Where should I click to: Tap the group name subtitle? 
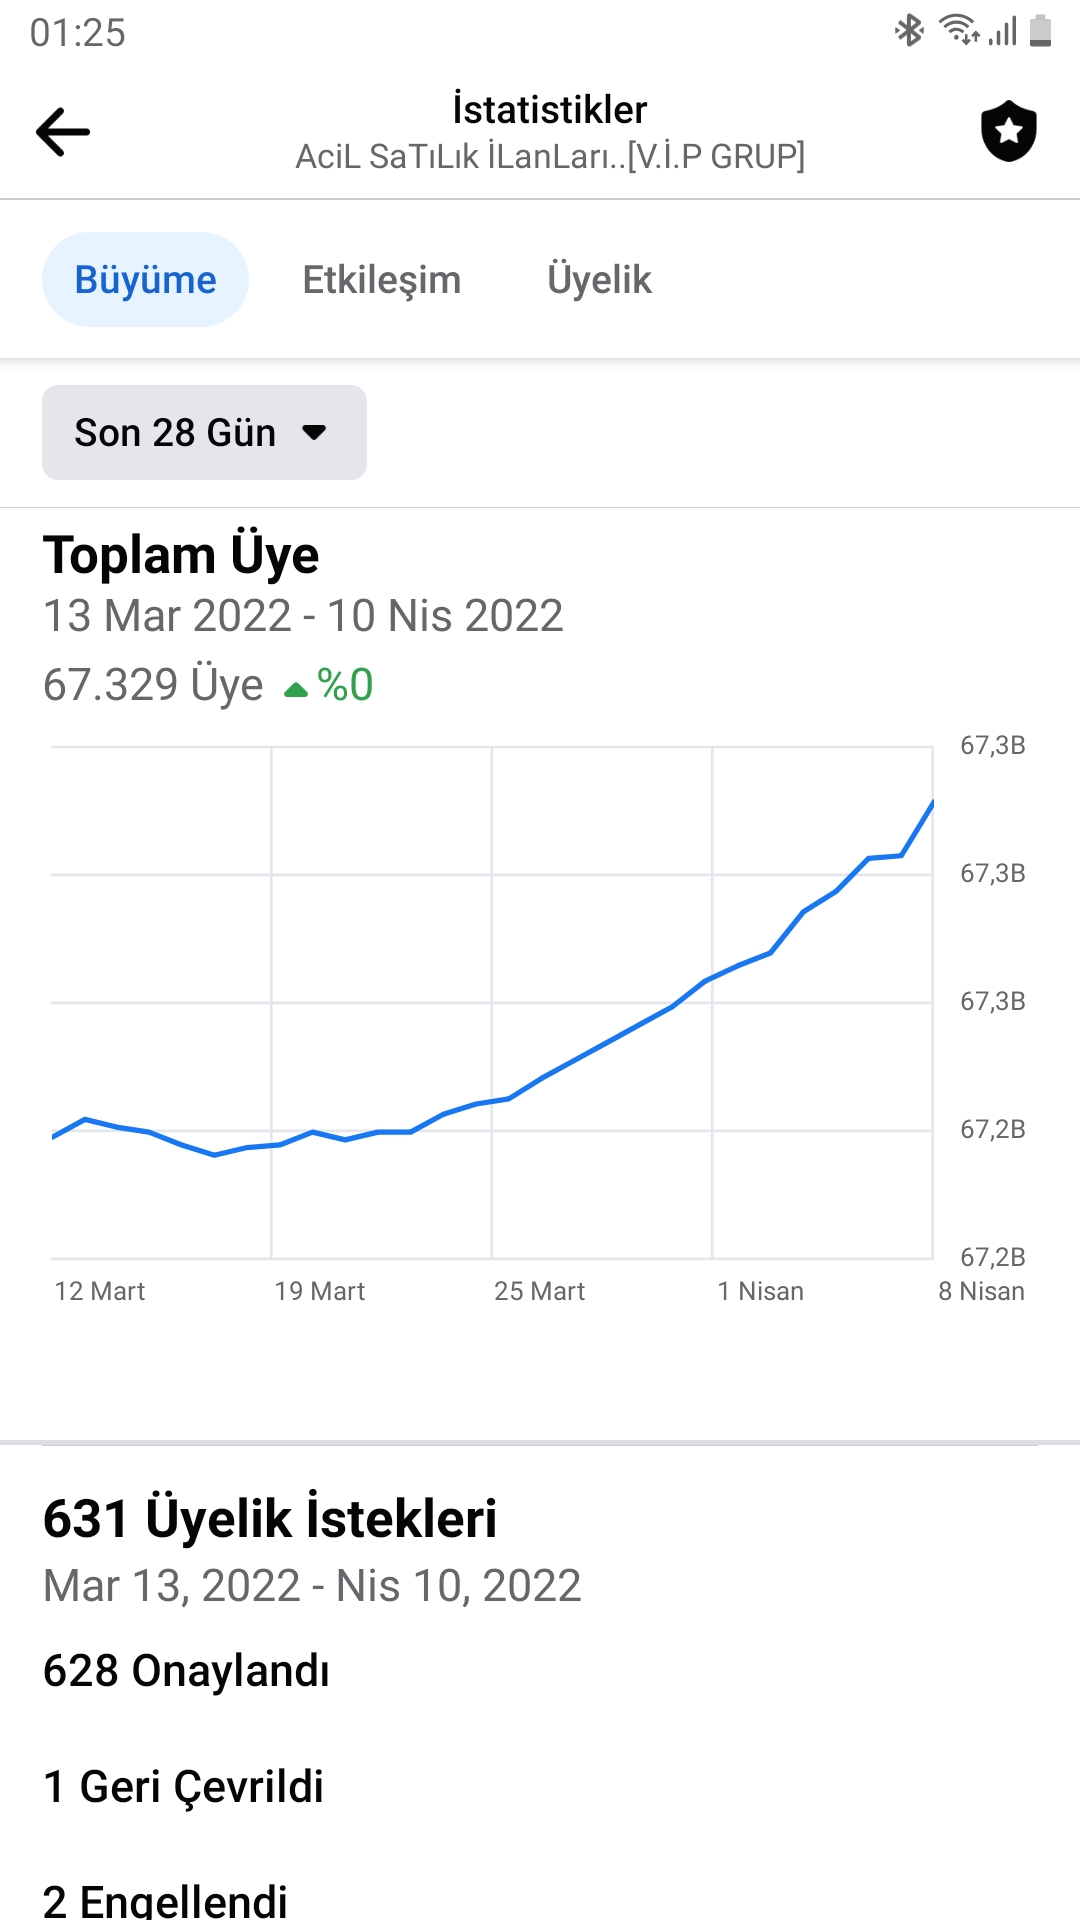550,157
